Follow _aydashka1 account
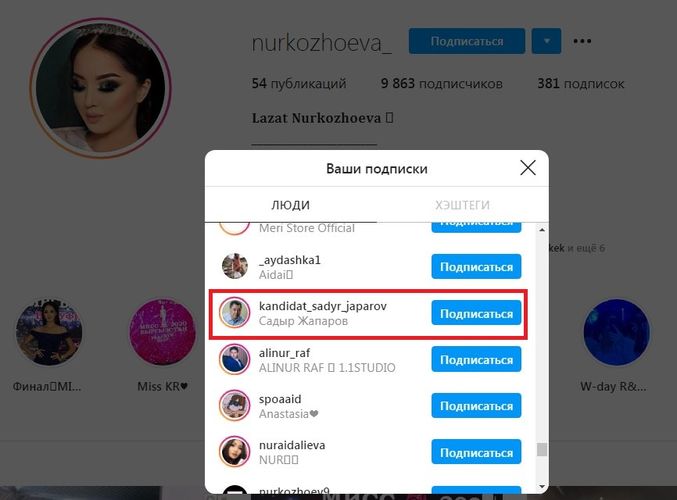This screenshot has width=677, height=500. click(476, 266)
